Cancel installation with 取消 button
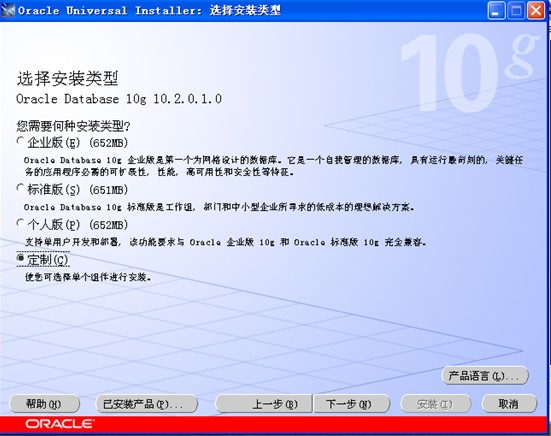The height and width of the screenshot is (436, 551). click(510, 404)
